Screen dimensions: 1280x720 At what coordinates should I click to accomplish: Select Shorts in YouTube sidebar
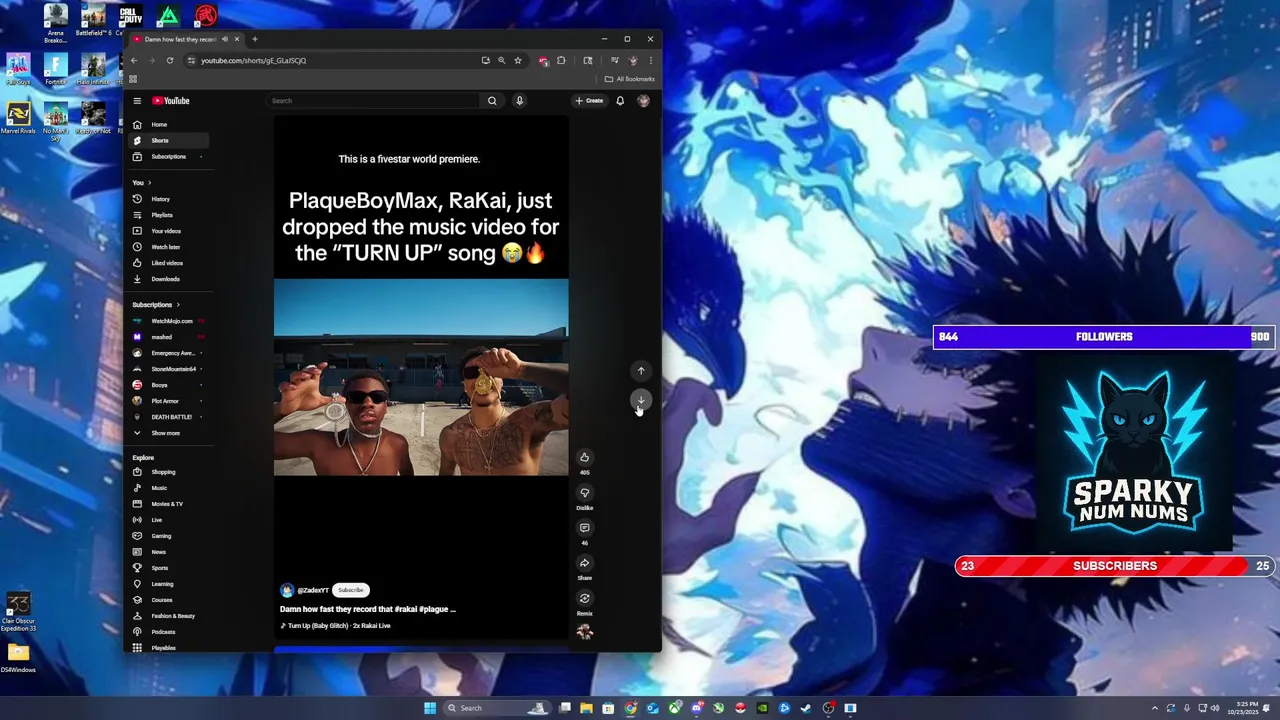click(x=170, y=141)
